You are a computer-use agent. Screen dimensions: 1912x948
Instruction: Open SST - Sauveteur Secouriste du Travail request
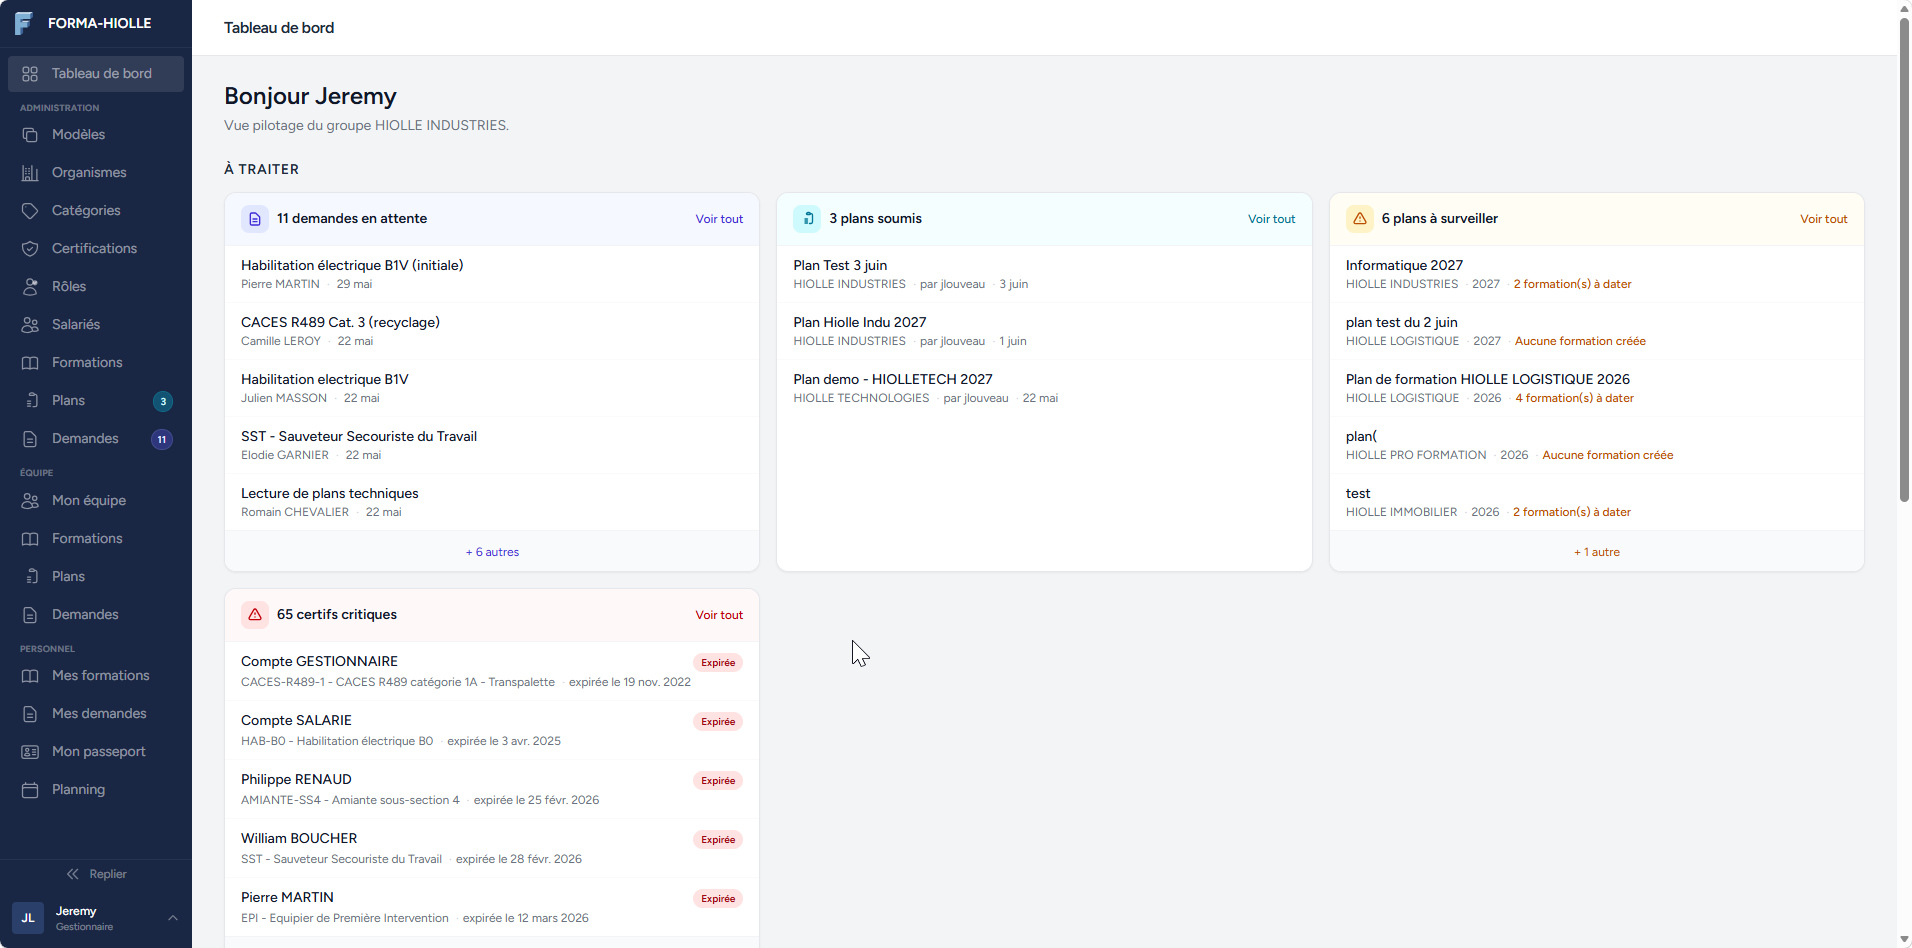tap(492, 445)
